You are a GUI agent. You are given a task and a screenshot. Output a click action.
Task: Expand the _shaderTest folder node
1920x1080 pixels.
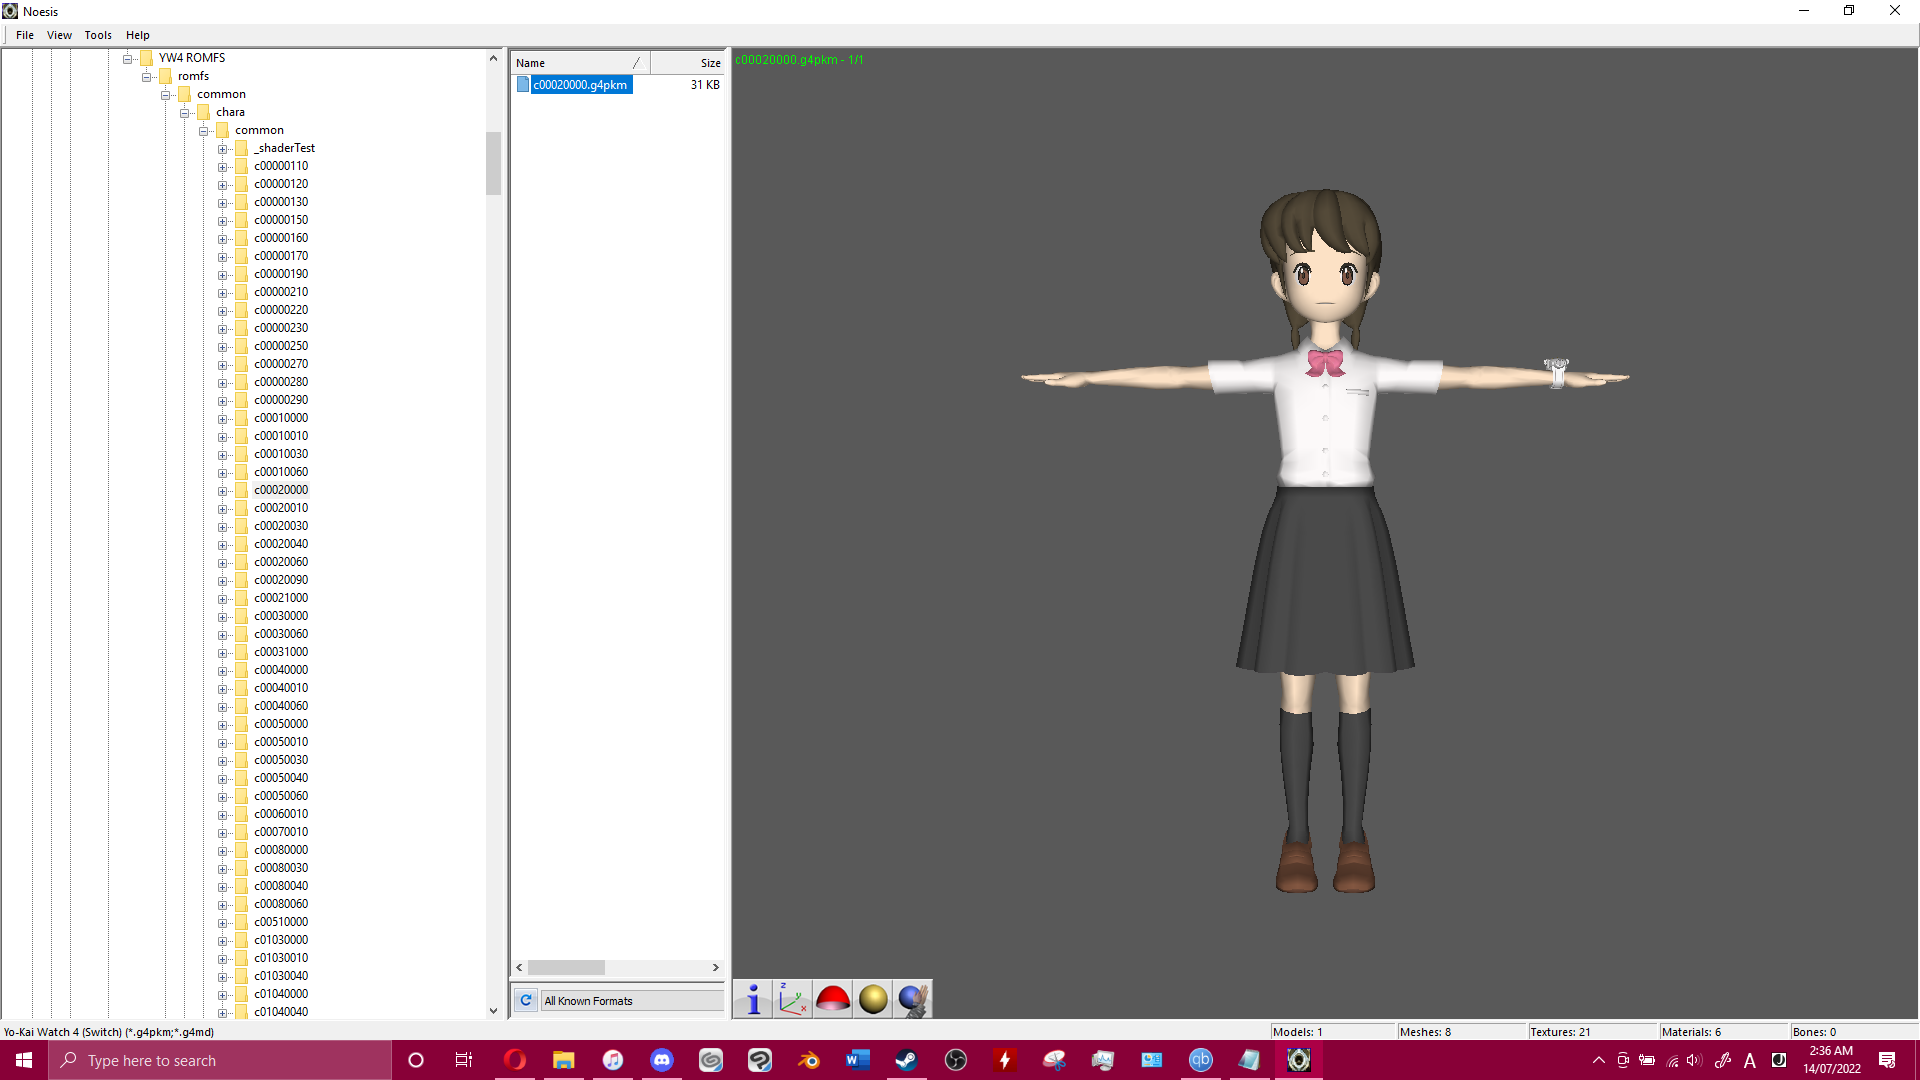(222, 149)
